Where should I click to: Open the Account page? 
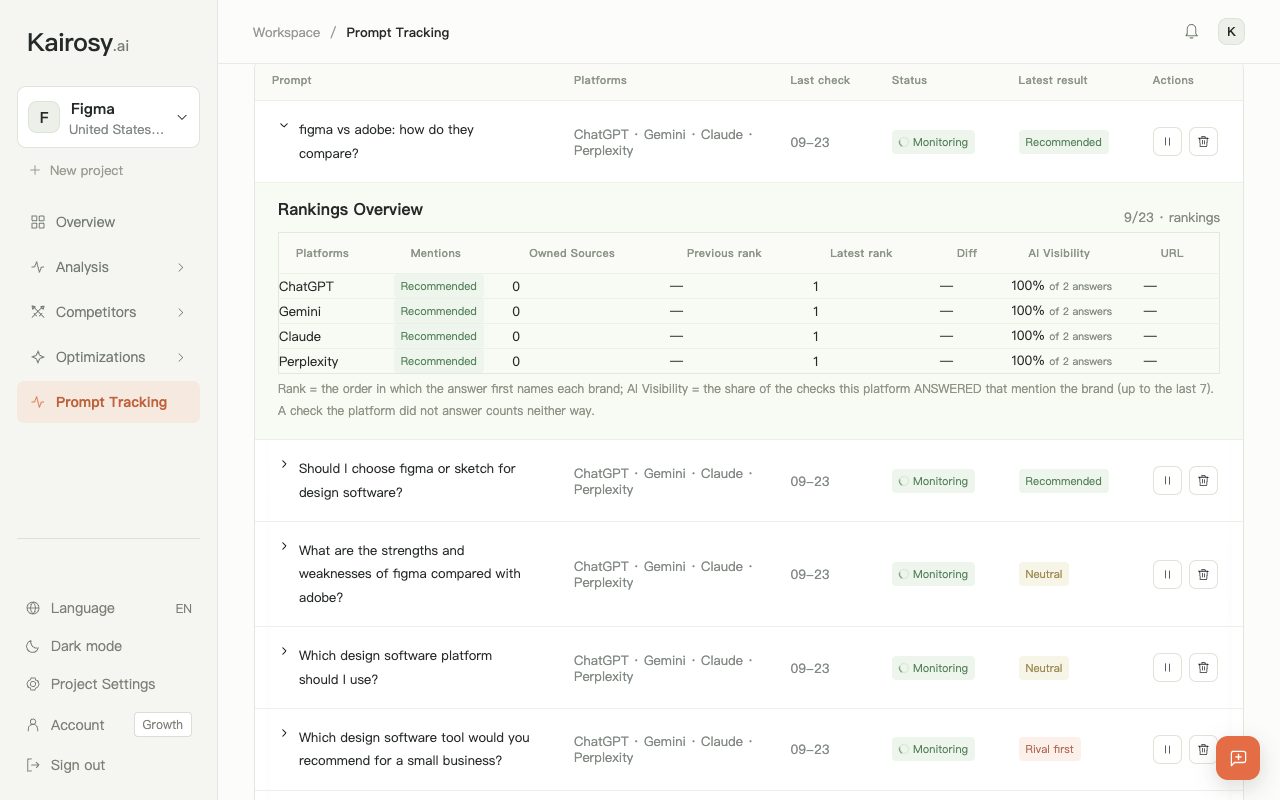(77, 725)
